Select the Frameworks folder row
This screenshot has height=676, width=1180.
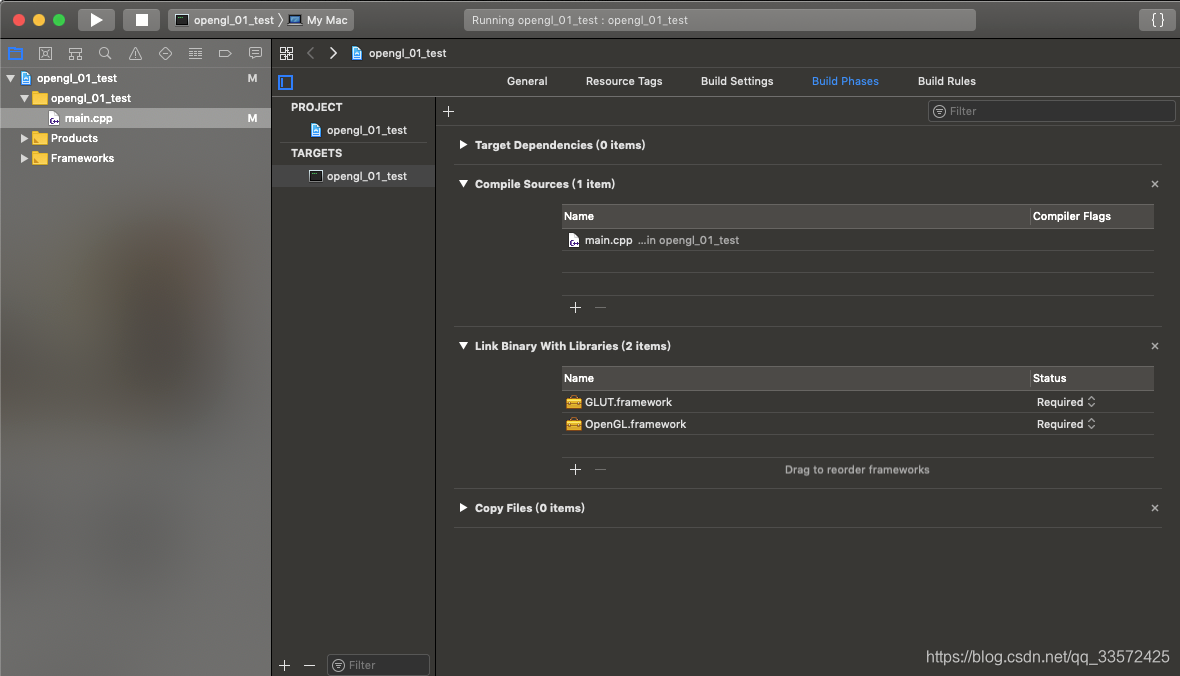coord(135,158)
